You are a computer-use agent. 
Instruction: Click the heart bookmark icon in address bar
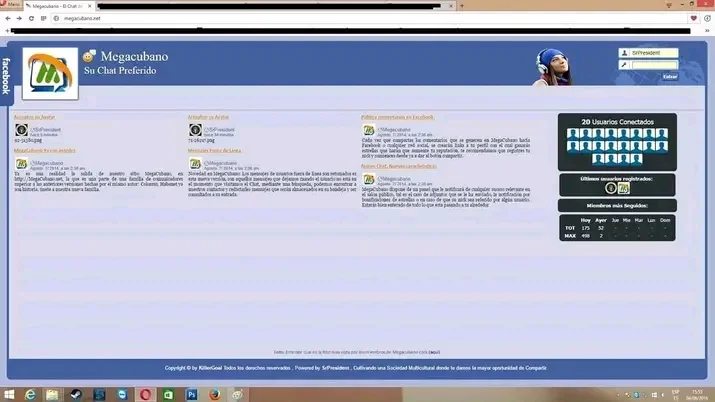pyautogui.click(x=694, y=18)
